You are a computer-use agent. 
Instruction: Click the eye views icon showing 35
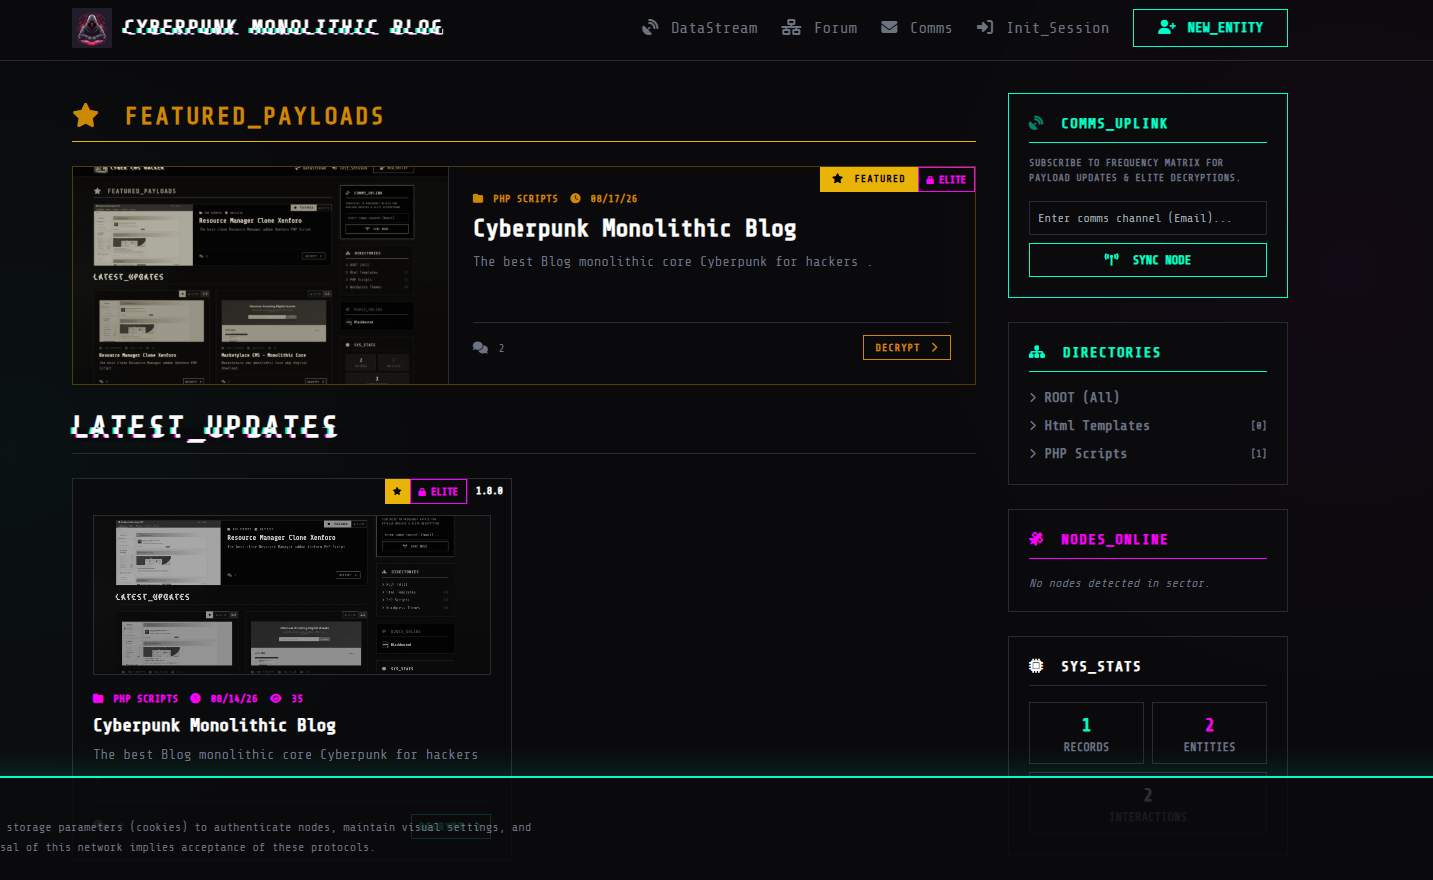[x=276, y=699]
